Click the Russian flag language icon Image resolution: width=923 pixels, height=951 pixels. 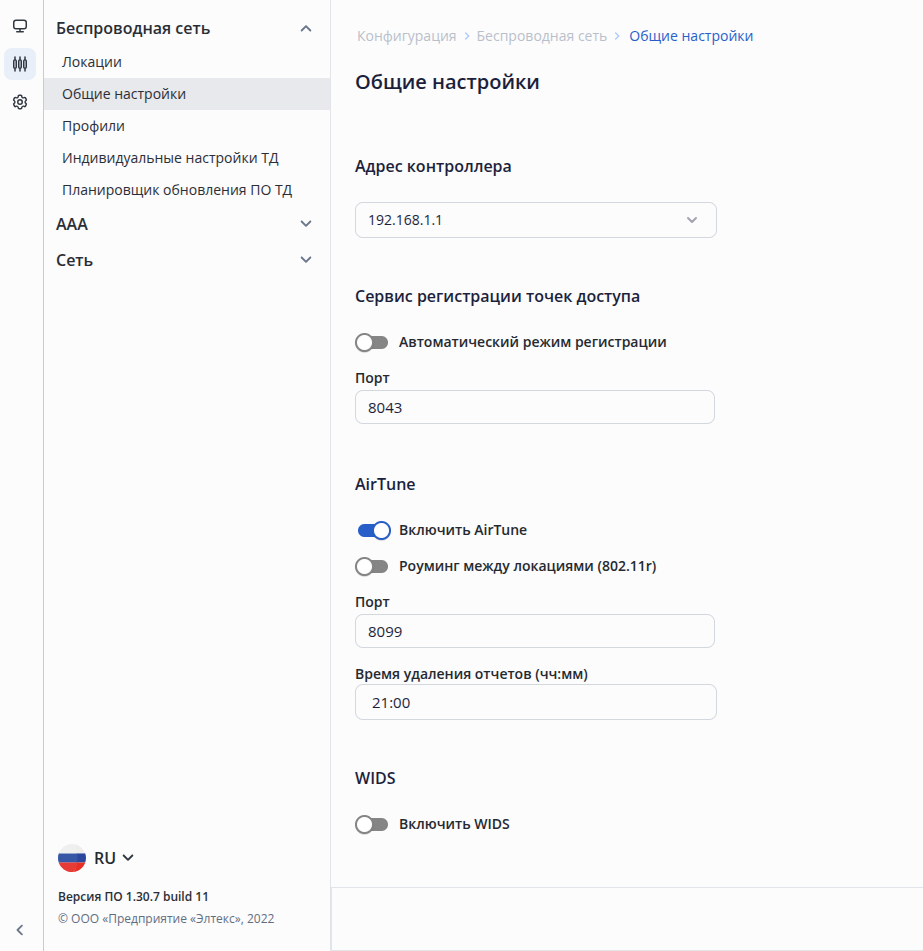tap(72, 858)
